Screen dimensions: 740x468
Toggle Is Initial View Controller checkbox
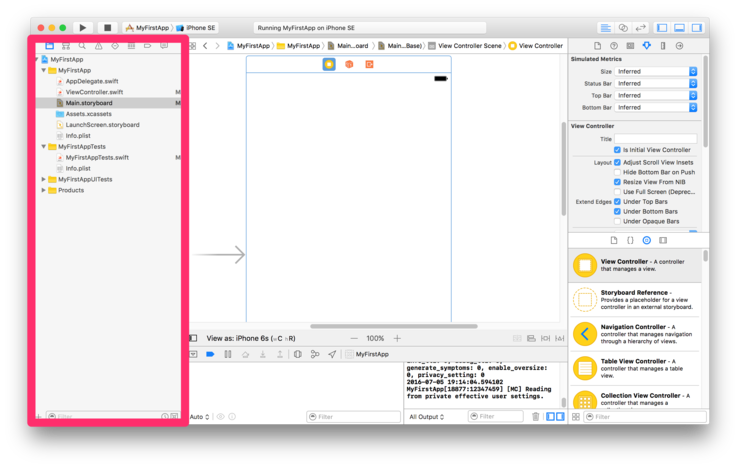coord(617,150)
